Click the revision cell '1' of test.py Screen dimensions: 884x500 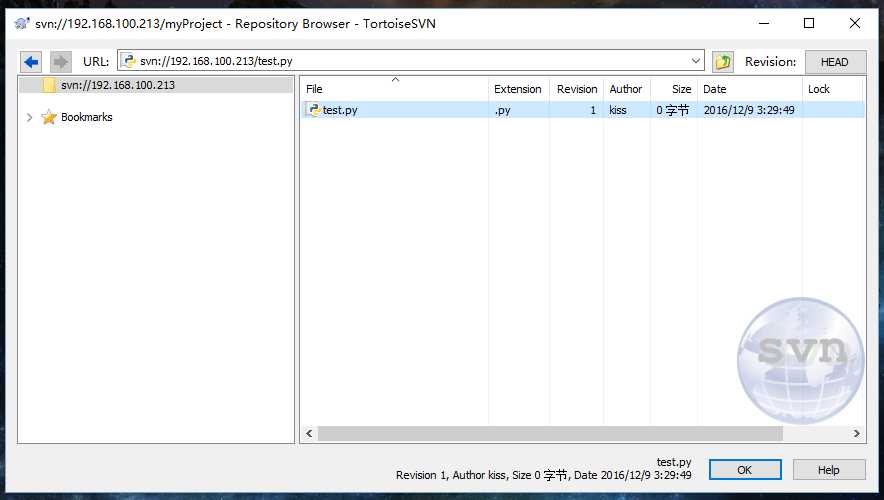(x=593, y=110)
